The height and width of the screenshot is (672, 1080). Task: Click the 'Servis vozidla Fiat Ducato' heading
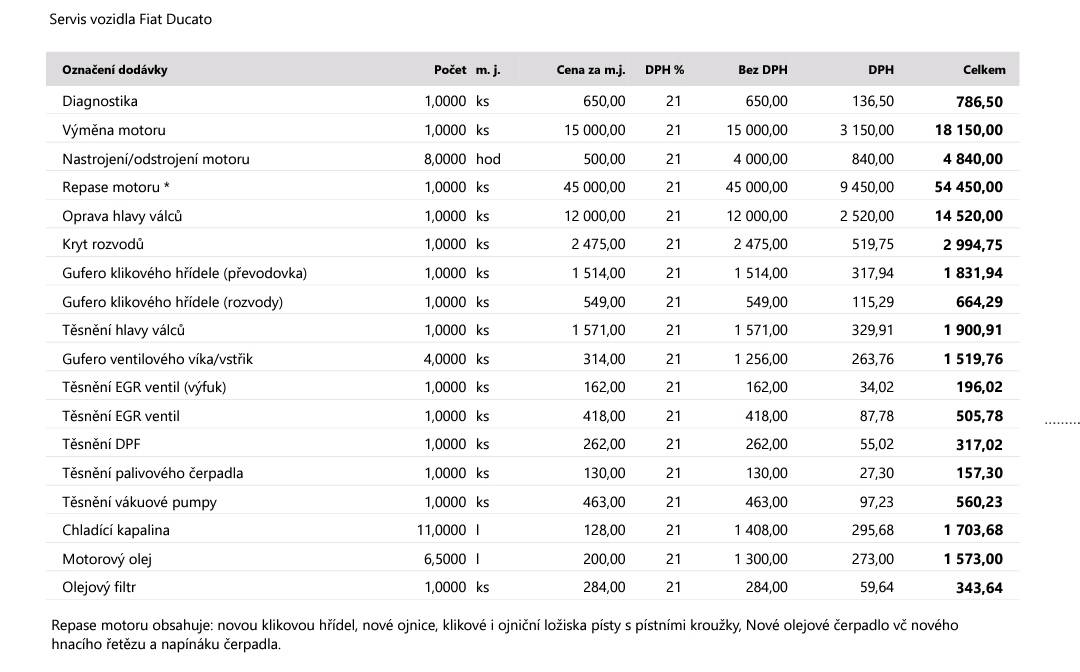coord(130,19)
